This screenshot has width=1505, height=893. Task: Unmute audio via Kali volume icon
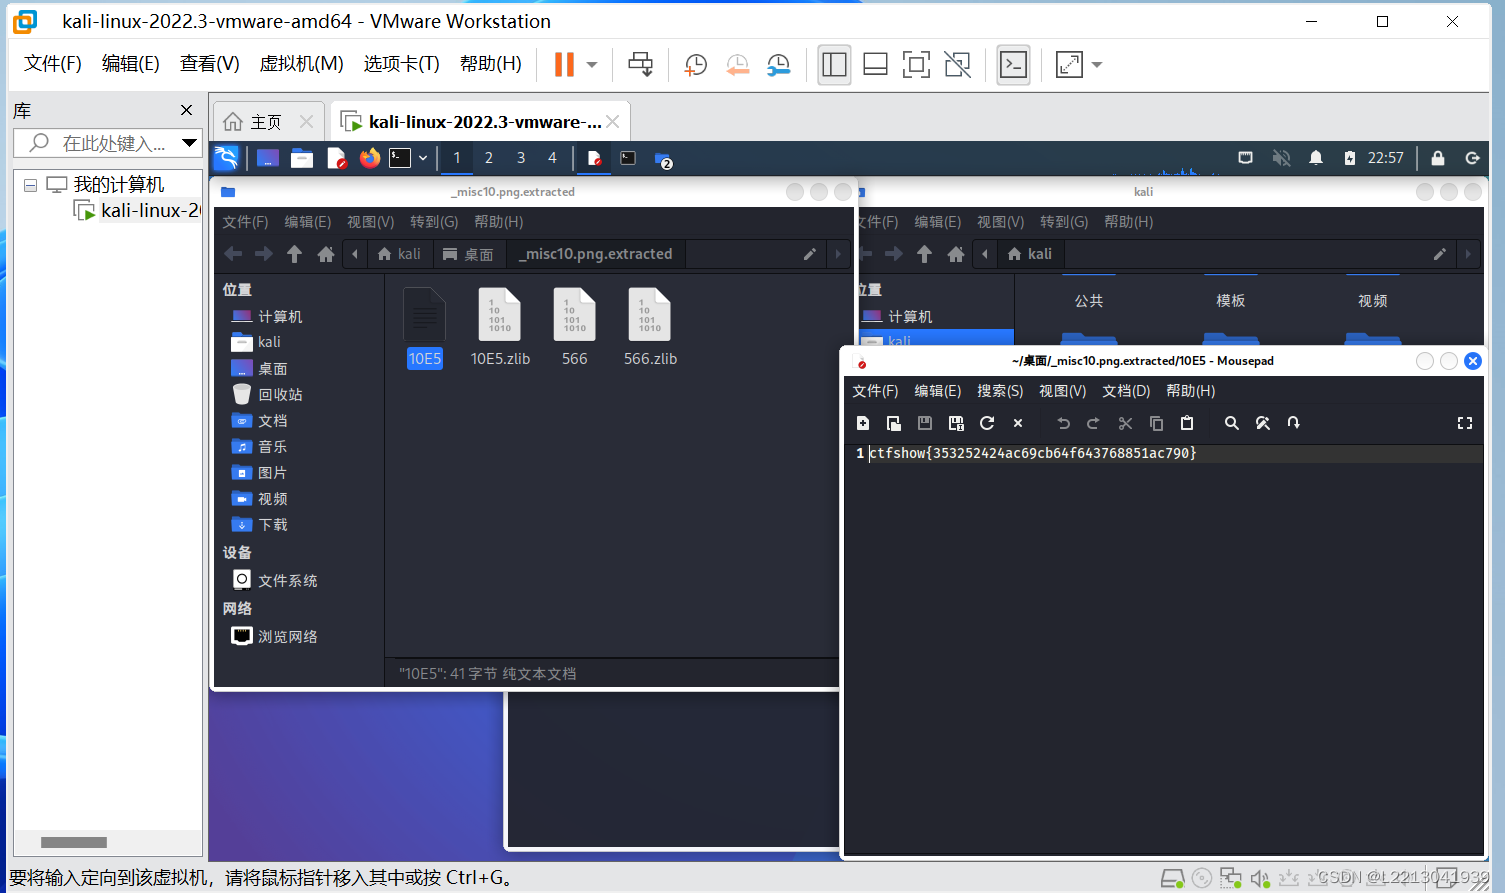point(1281,158)
